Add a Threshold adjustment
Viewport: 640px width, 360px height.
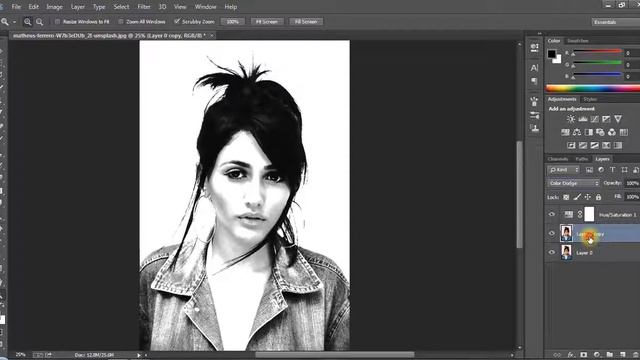[594, 145]
